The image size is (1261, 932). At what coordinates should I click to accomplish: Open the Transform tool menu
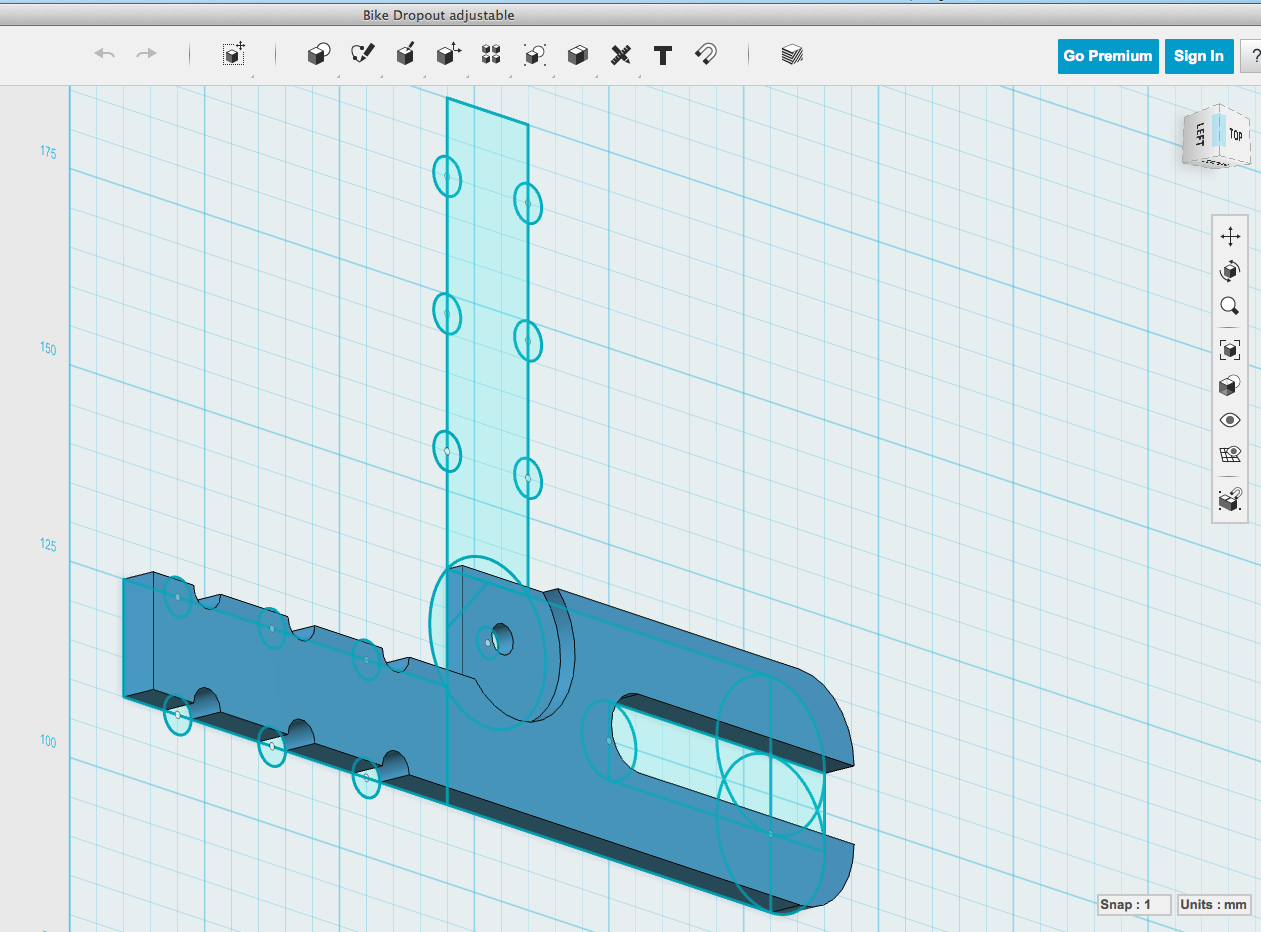click(x=234, y=54)
